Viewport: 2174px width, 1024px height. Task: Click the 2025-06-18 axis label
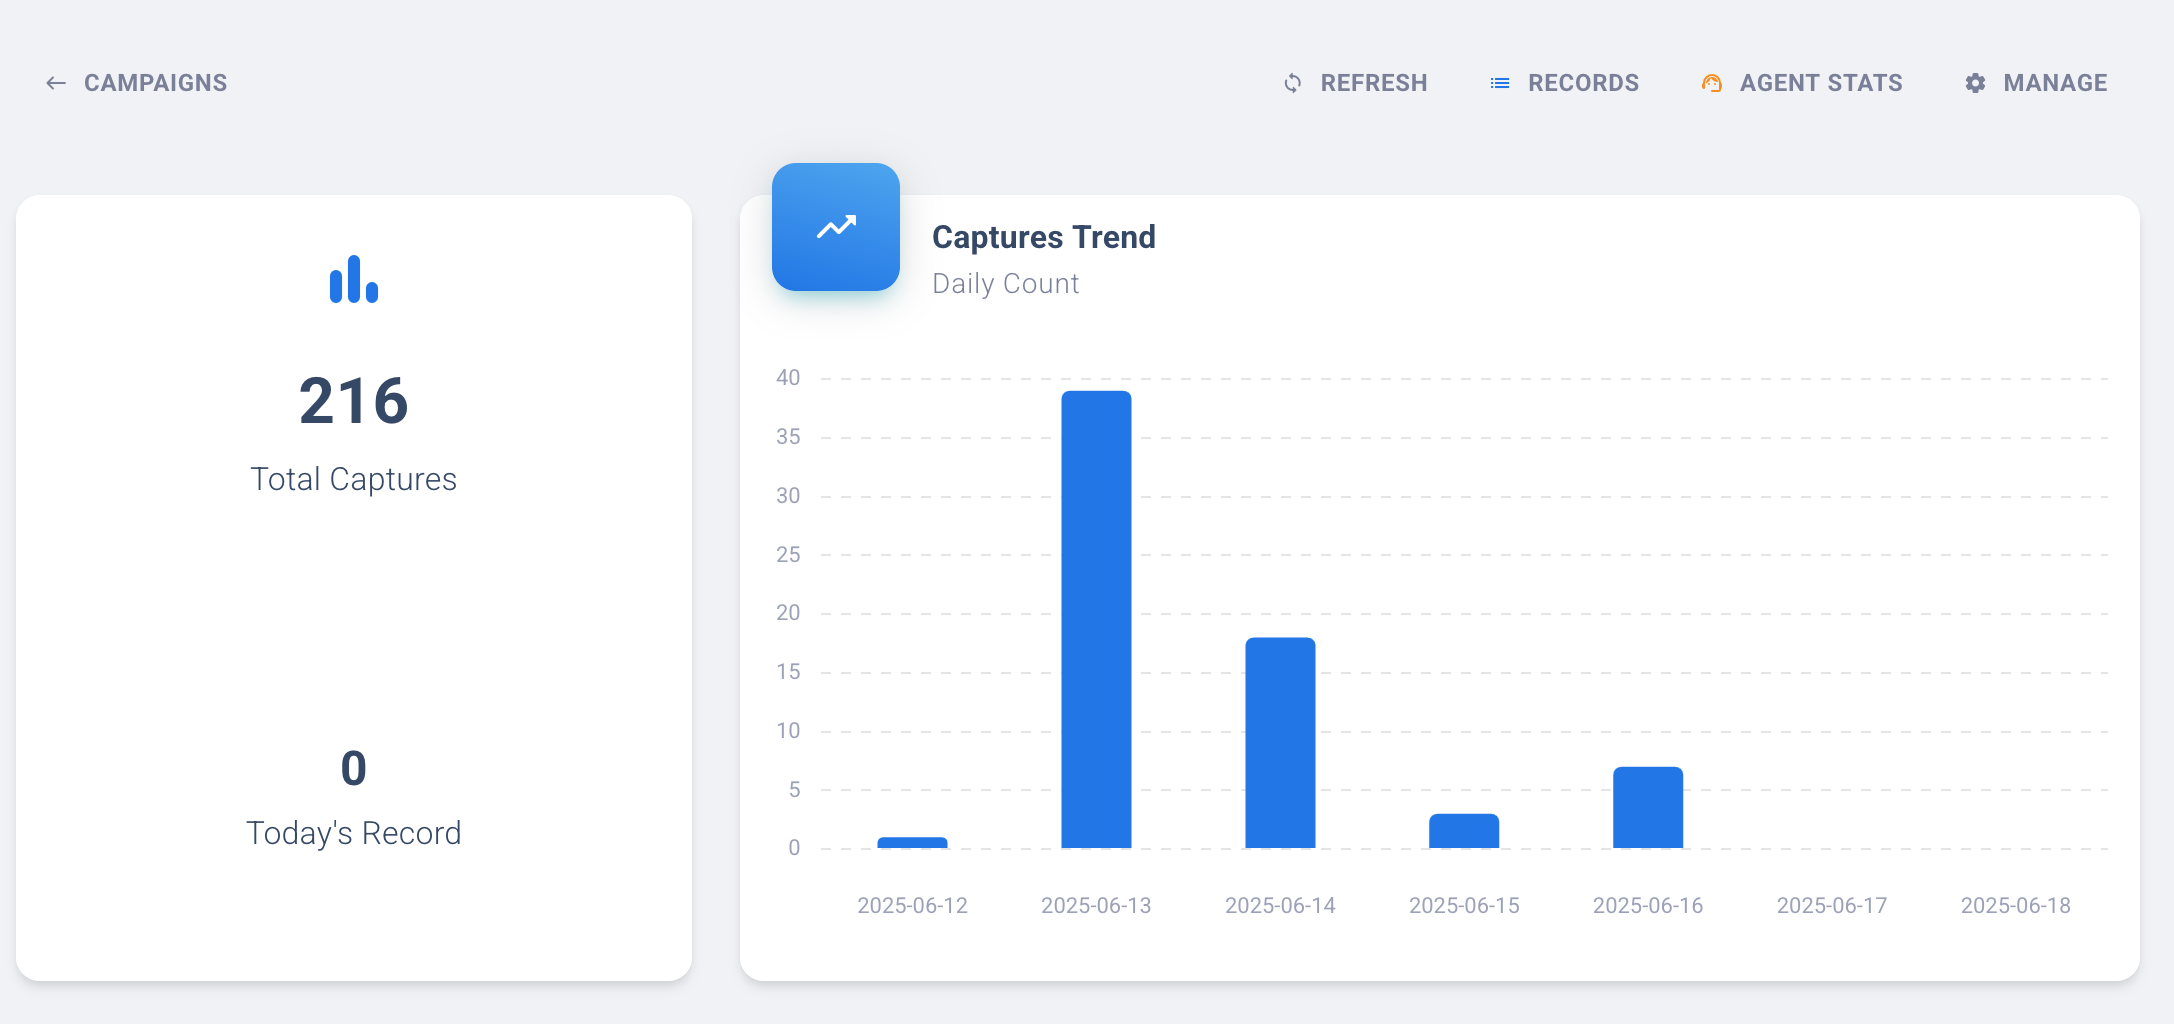pos(2016,906)
